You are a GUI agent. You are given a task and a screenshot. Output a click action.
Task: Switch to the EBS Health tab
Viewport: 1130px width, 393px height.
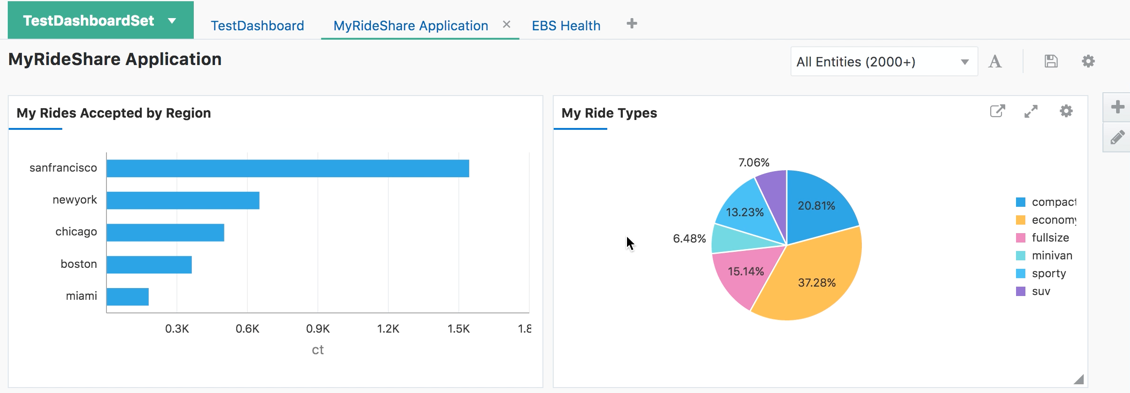(x=566, y=25)
